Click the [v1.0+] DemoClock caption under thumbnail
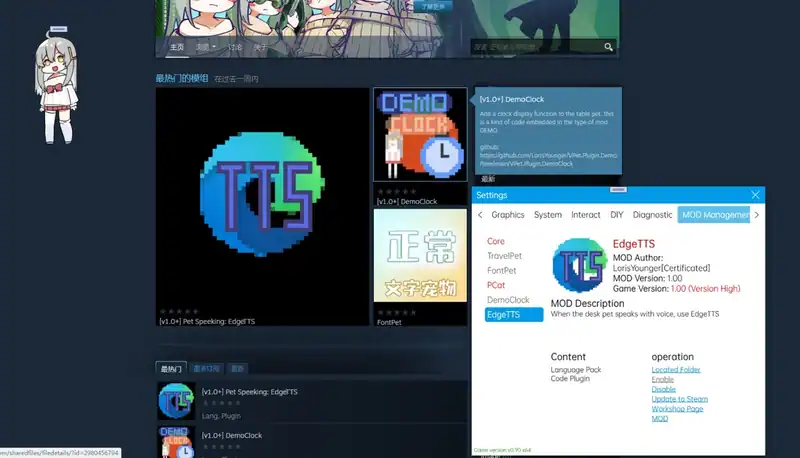The height and width of the screenshot is (458, 800). [407, 201]
